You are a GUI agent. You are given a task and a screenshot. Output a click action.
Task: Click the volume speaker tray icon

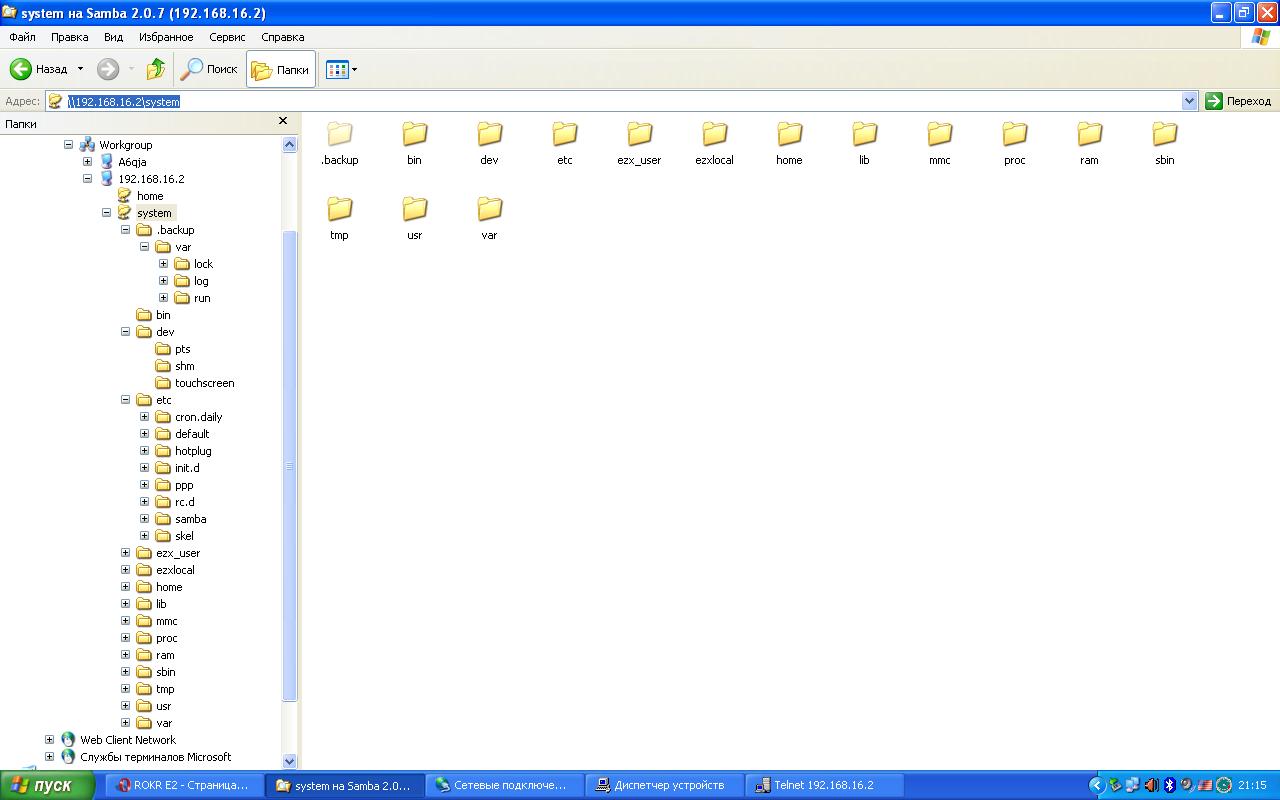point(1151,785)
